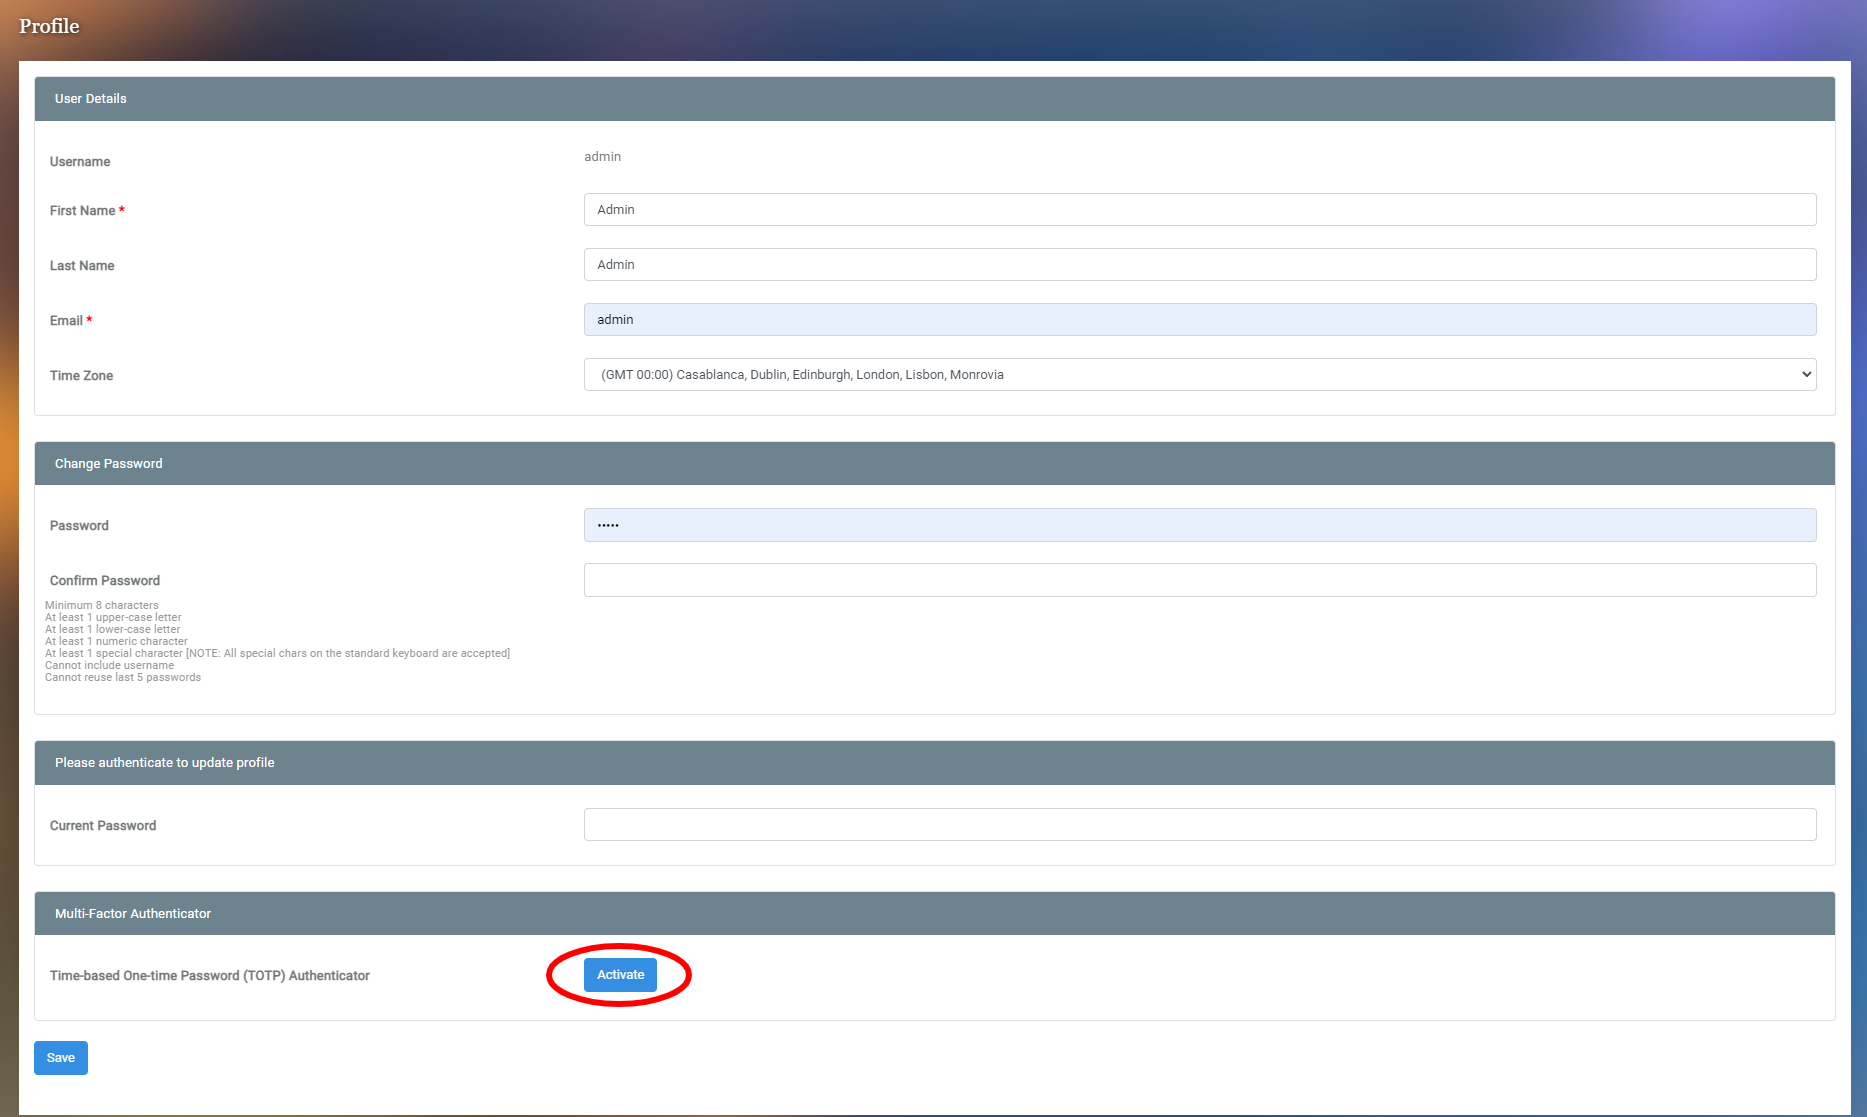Click the 'admin' username value
The image size is (1867, 1117).
pyautogui.click(x=603, y=157)
